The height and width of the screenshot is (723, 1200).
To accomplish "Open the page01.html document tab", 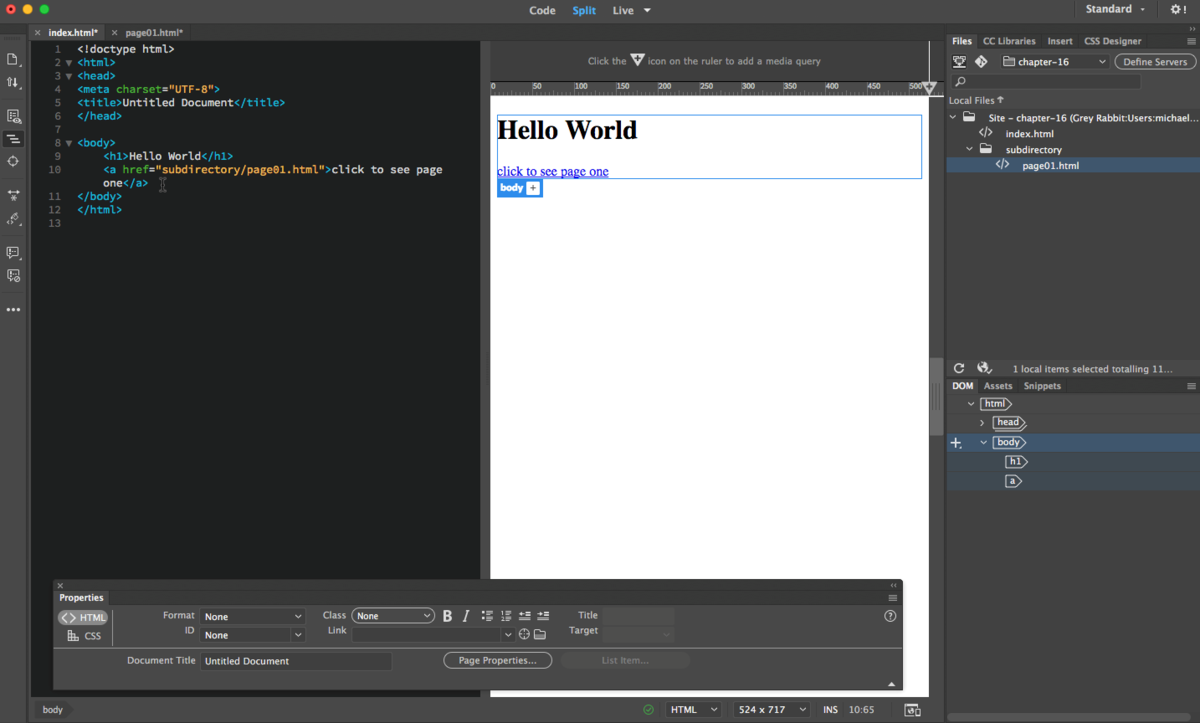I will pos(152,33).
